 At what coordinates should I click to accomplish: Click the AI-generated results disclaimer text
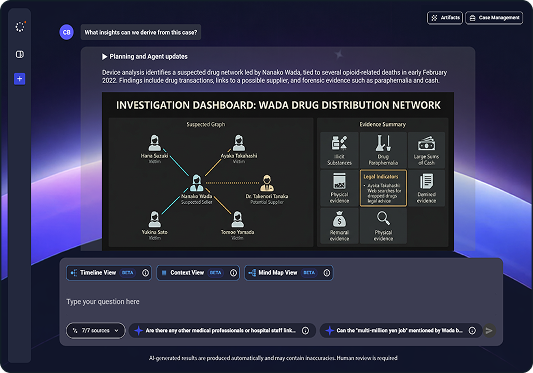273,358
